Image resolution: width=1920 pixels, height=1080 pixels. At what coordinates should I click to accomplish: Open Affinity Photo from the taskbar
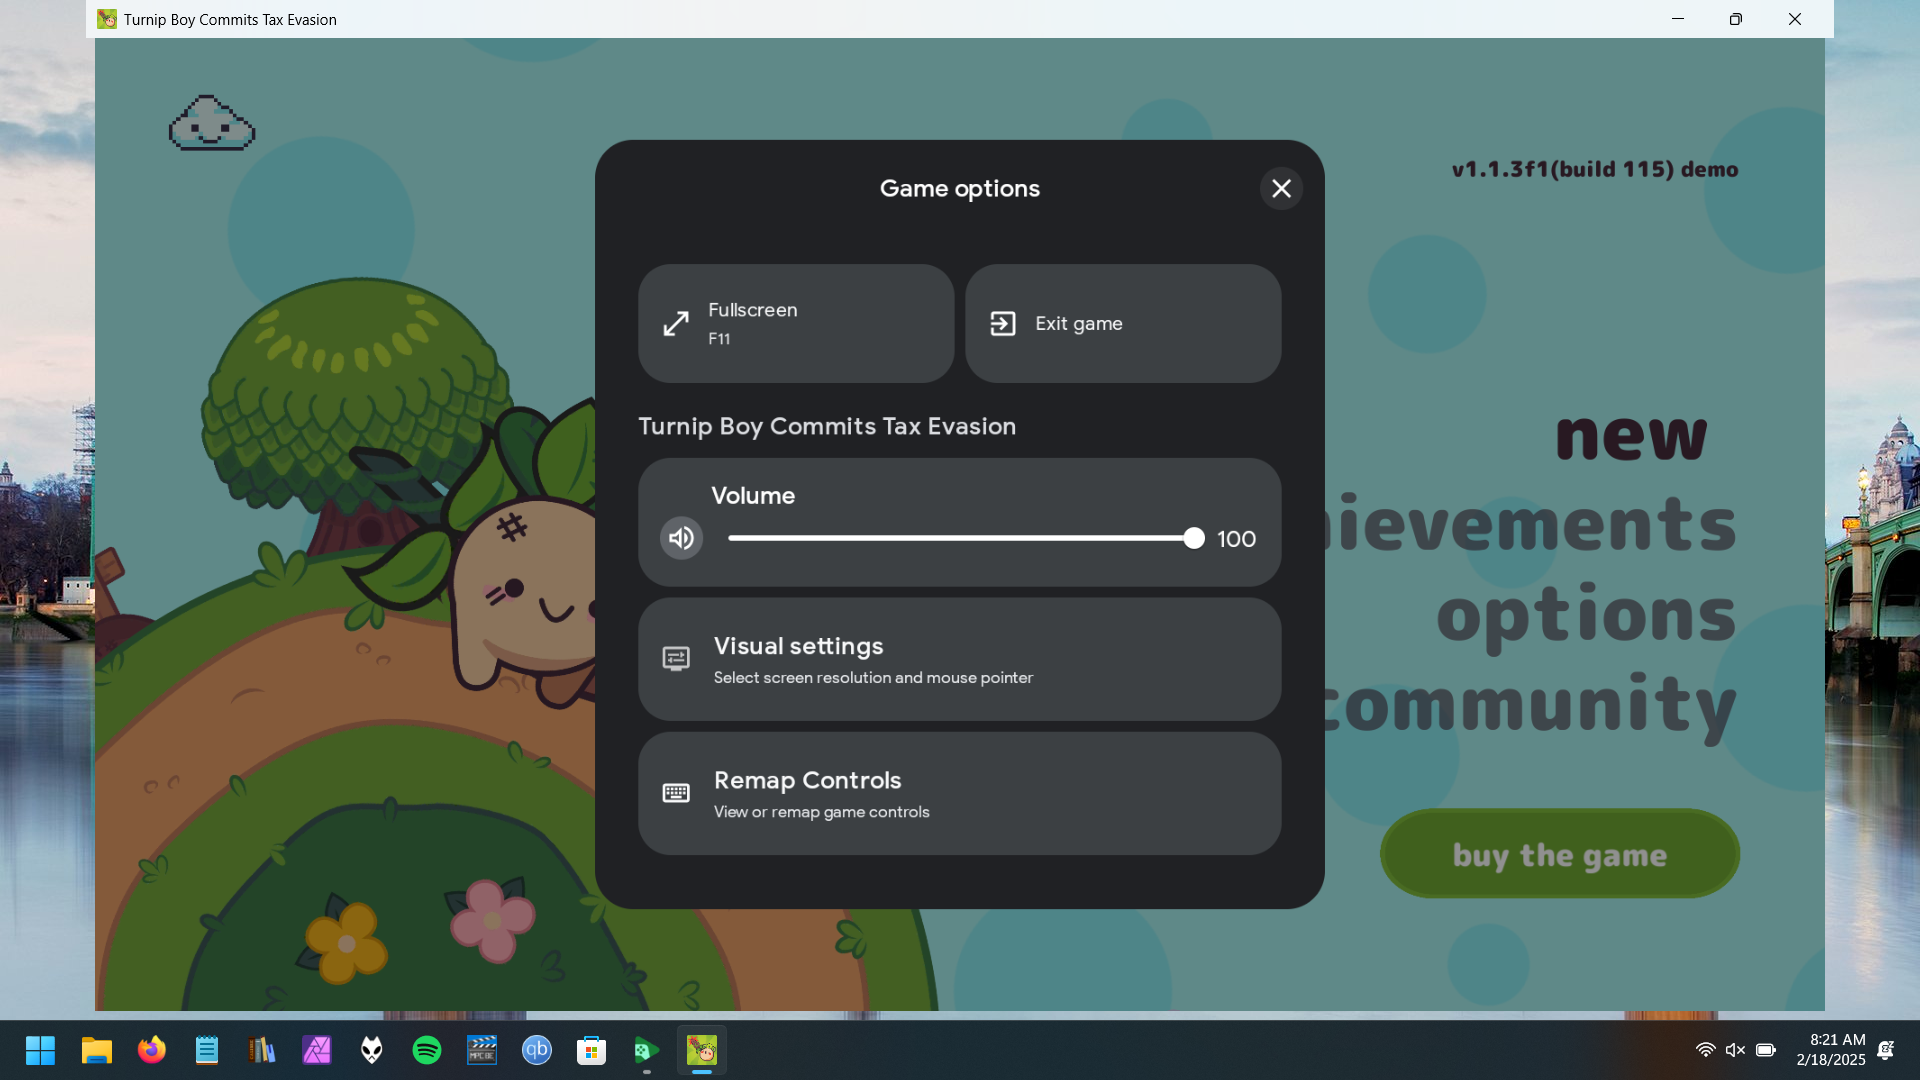point(317,1050)
